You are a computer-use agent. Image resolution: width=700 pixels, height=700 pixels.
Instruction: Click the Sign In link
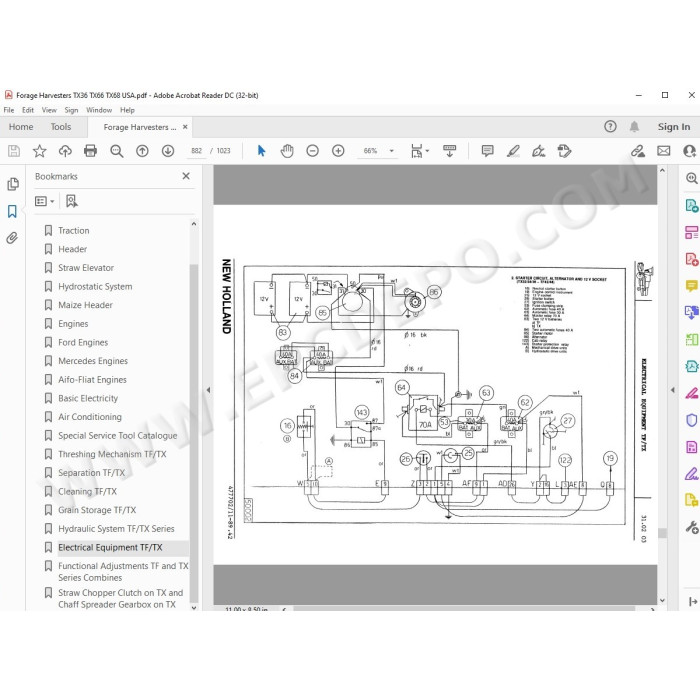point(674,127)
